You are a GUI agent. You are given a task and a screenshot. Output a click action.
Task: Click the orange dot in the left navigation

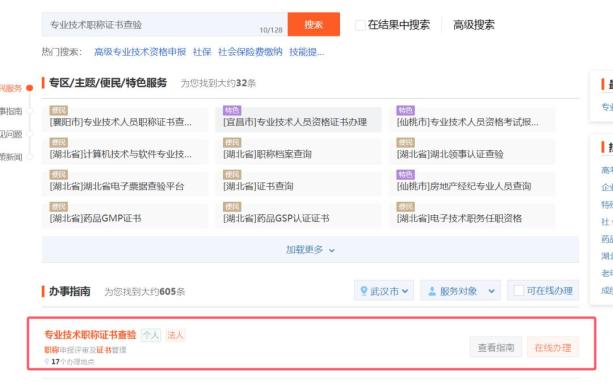[x=29, y=88]
